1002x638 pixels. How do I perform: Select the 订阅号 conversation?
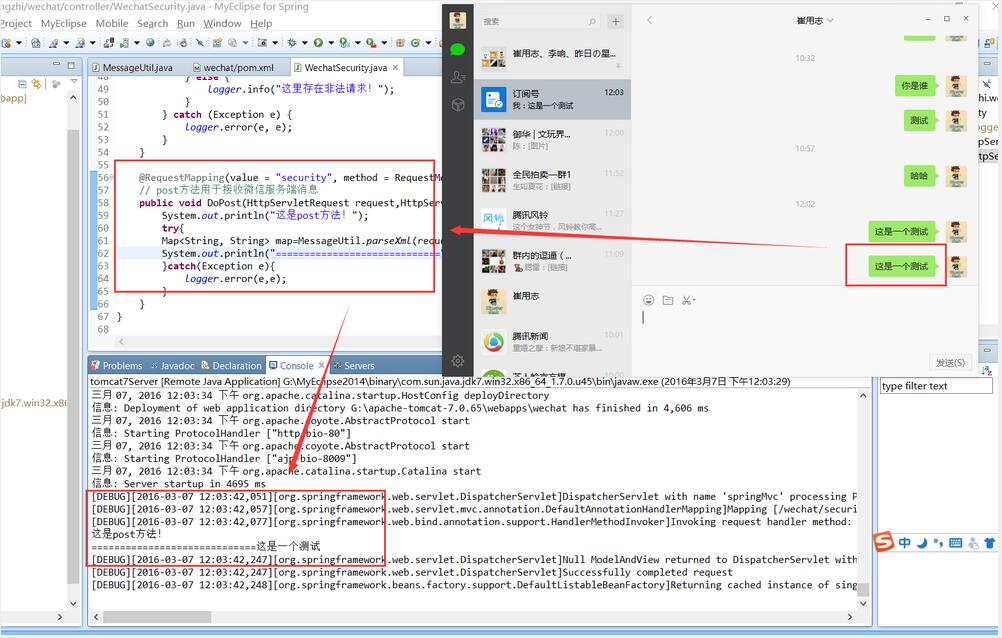552,99
